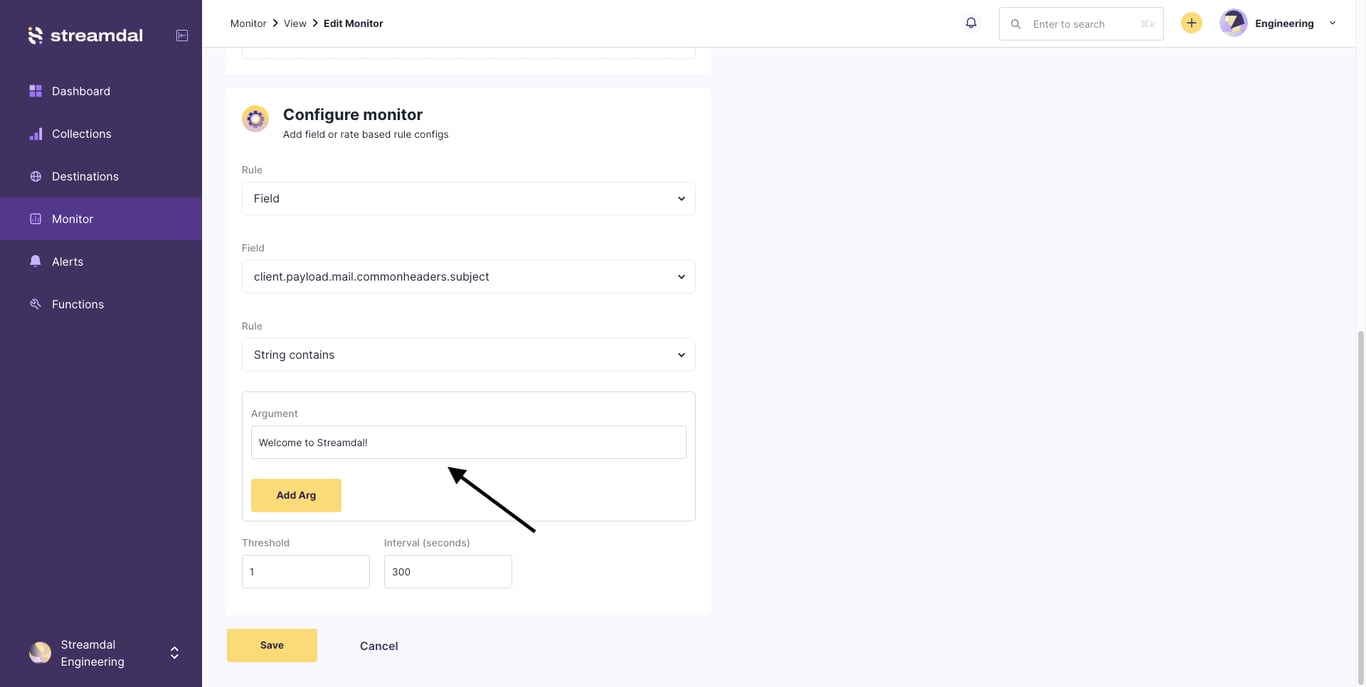The height and width of the screenshot is (687, 1366).
Task: Expand the Engineering account menu chevron
Action: point(1332,23)
